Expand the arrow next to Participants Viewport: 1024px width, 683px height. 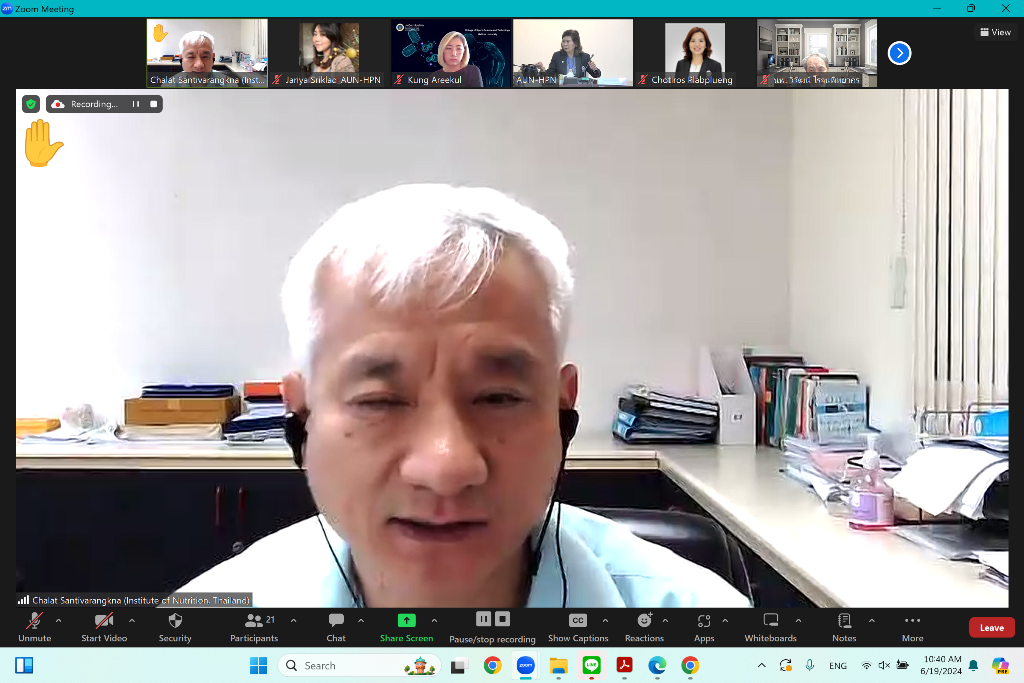click(x=293, y=621)
